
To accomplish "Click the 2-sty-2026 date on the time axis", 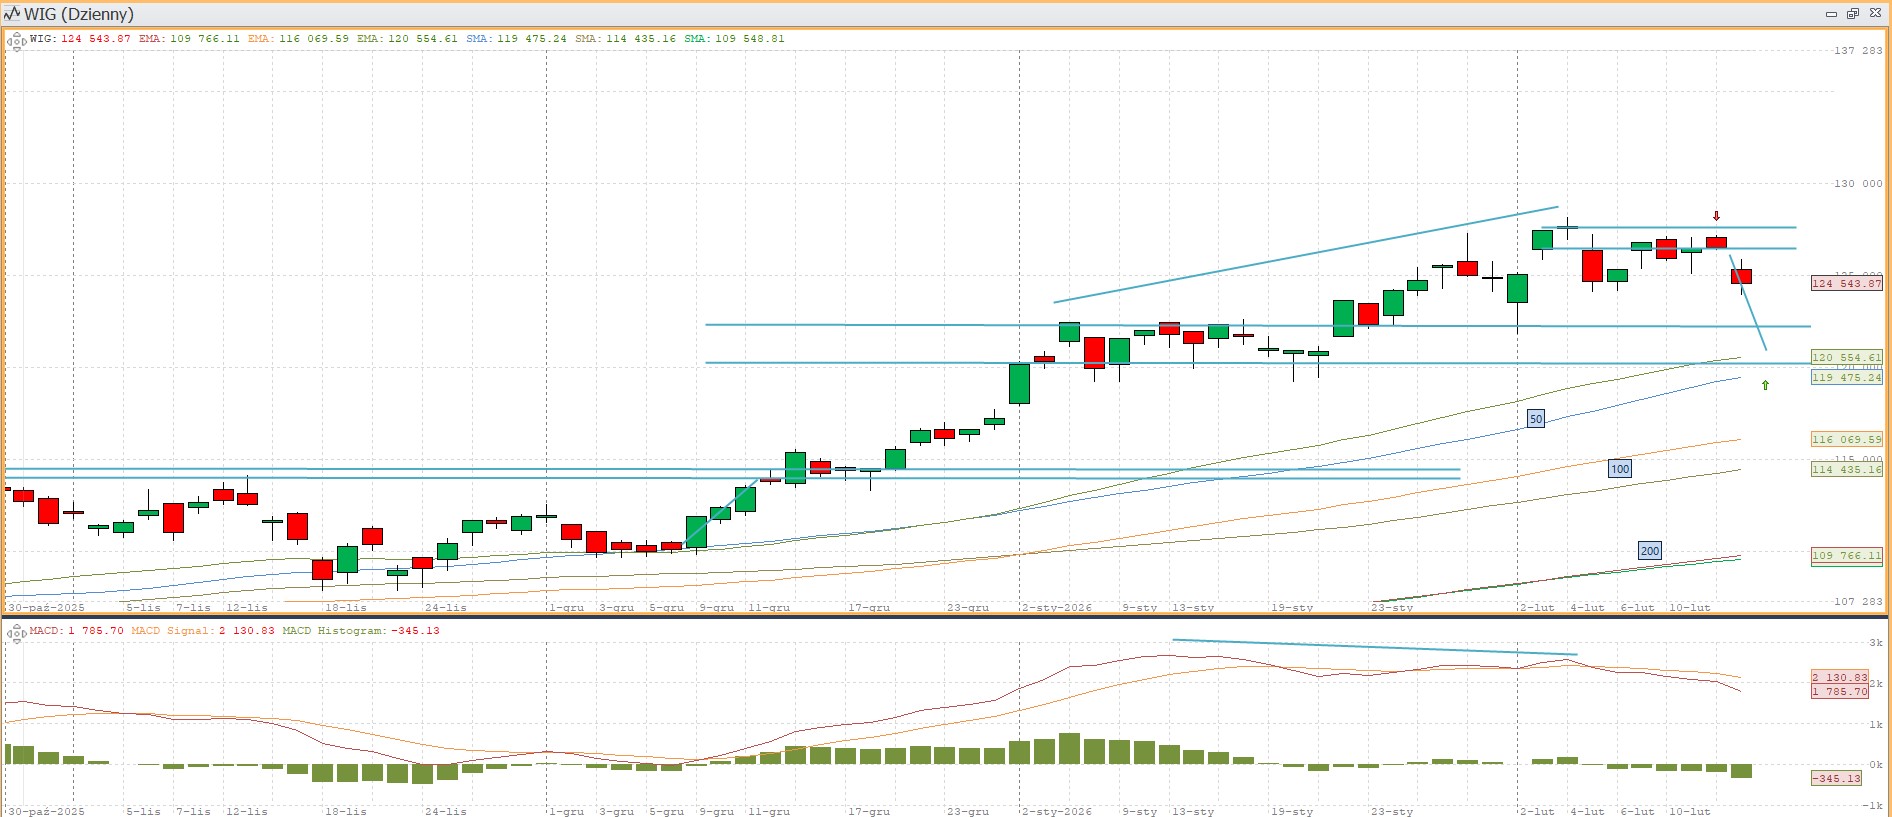I will tap(1056, 608).
